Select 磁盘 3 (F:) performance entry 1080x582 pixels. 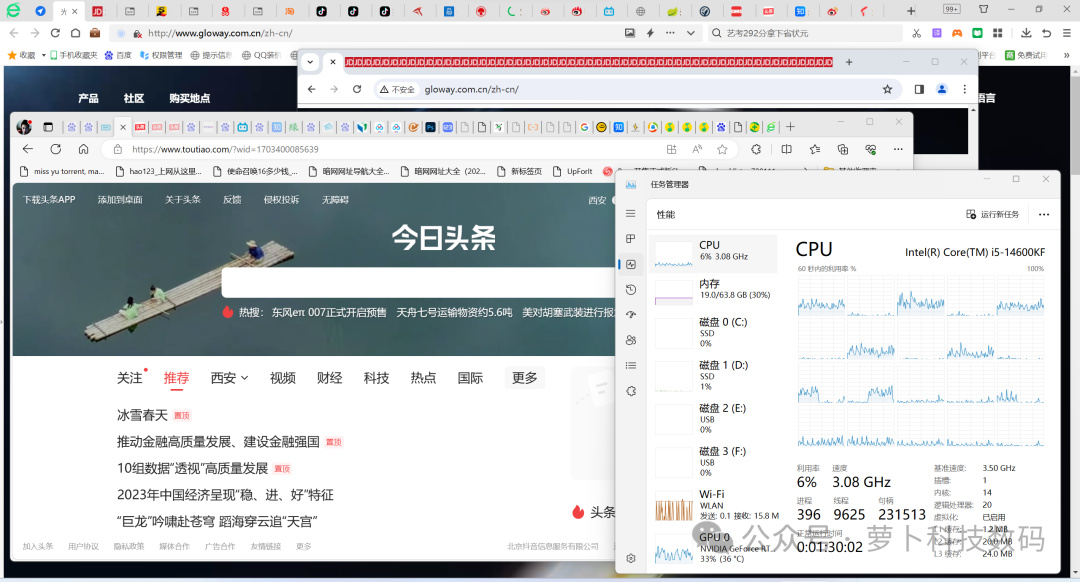click(713, 462)
